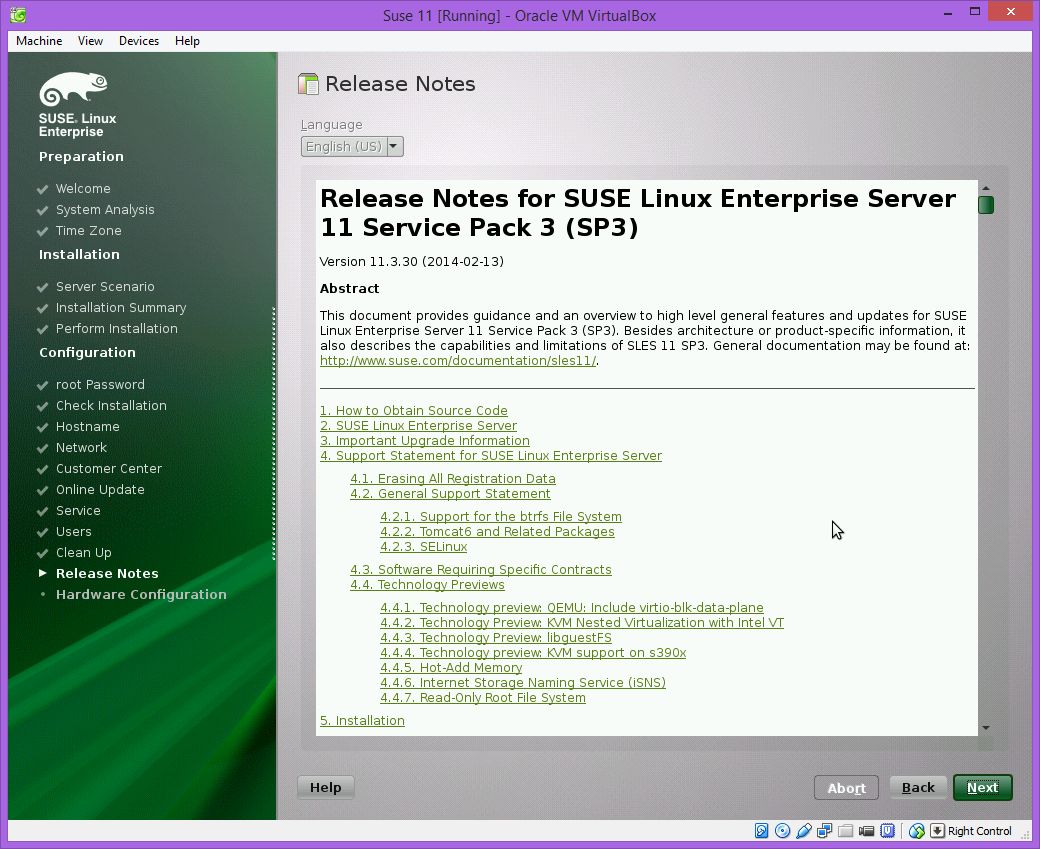
Task: Open '4.4.1. QEMU virtio-blk-data-plane' link
Action: tap(572, 608)
